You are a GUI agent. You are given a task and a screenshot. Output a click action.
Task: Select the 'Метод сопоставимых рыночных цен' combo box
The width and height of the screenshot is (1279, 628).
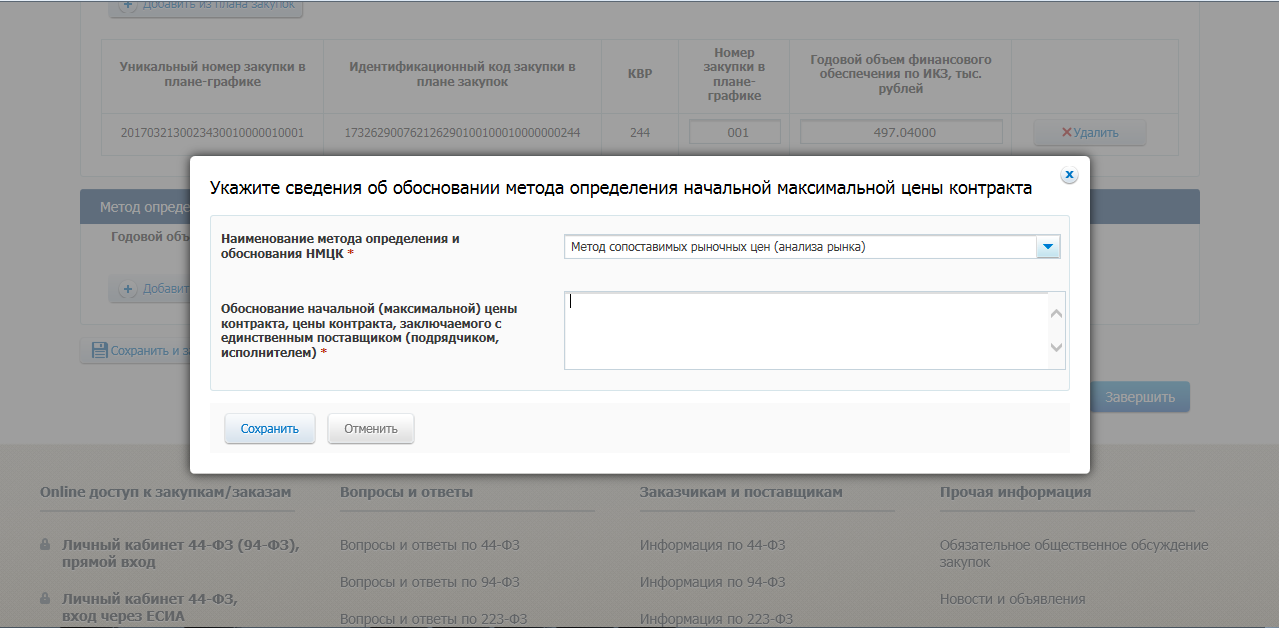(x=800, y=247)
